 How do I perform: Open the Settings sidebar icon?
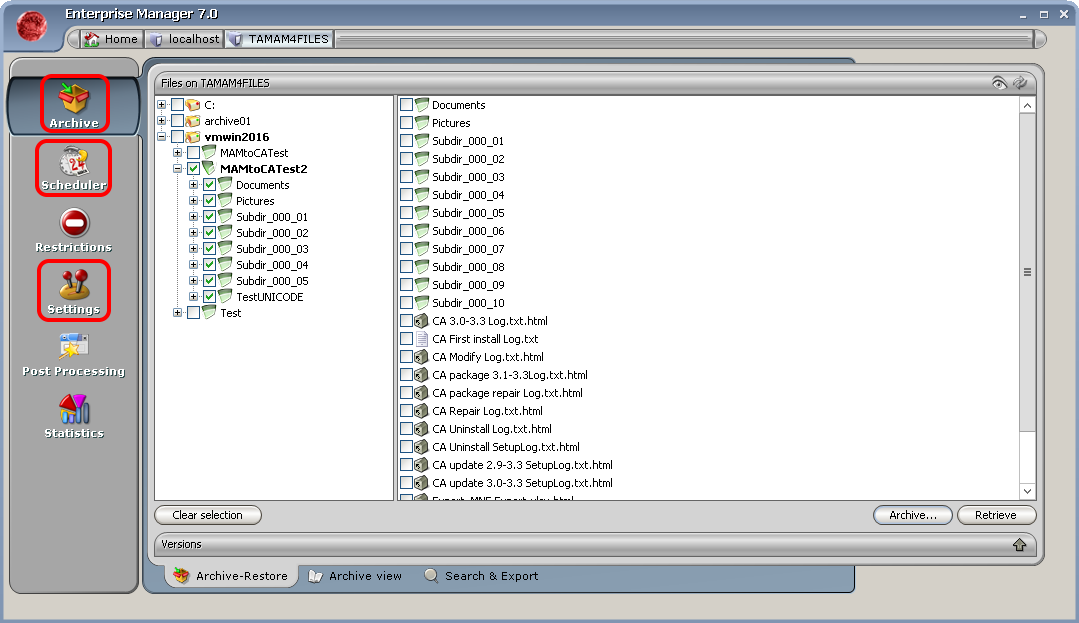coord(74,291)
